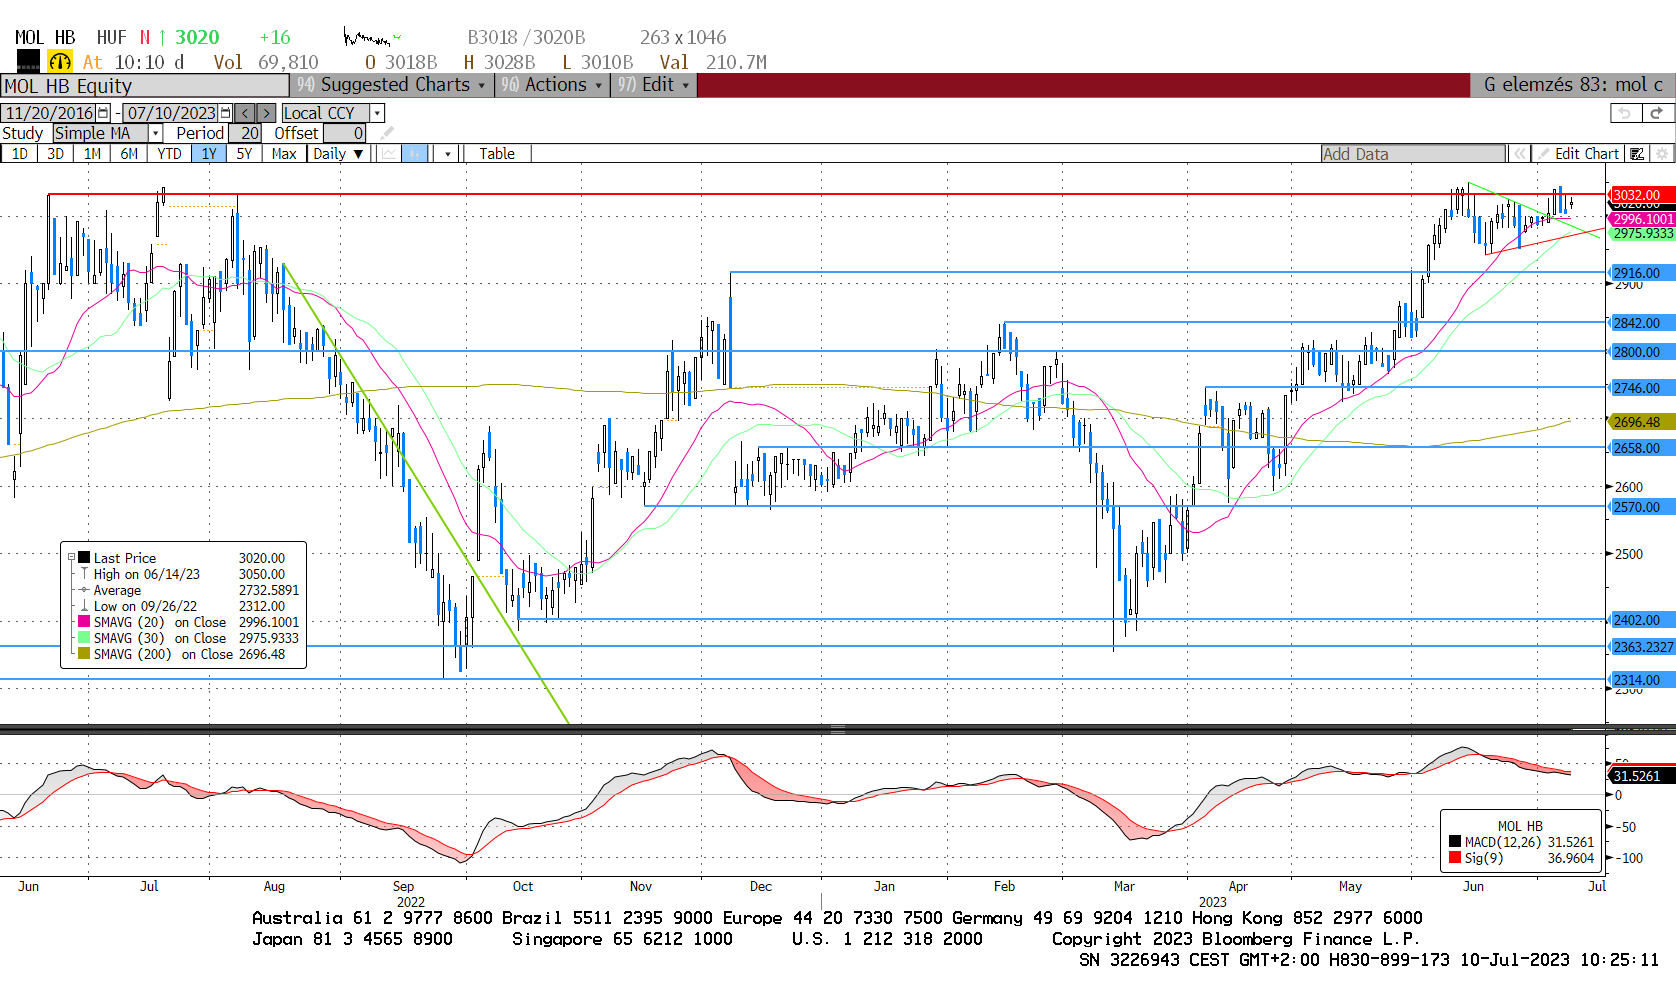The width and height of the screenshot is (1676, 1003).
Task: Click the Last Price black legend swatch
Action: click(84, 558)
